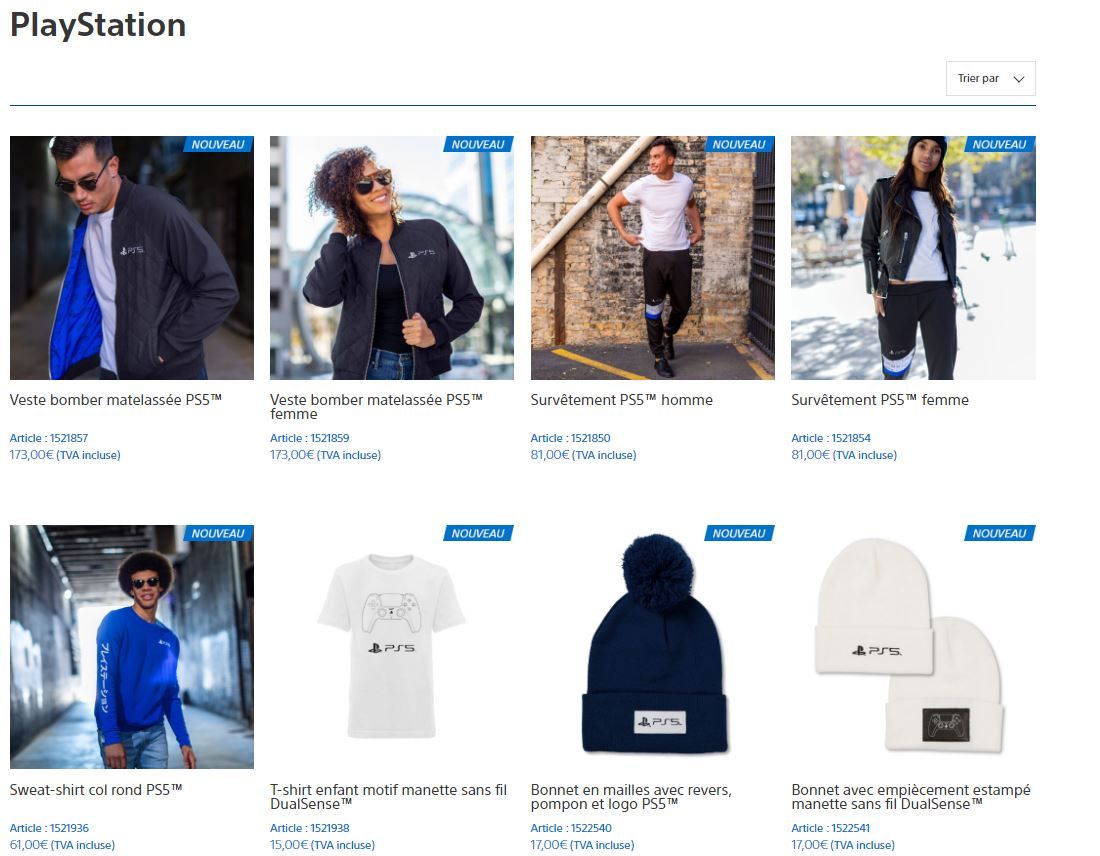Select the white DualSense kids T-shirt image
The image size is (1100, 856).
click(x=391, y=647)
